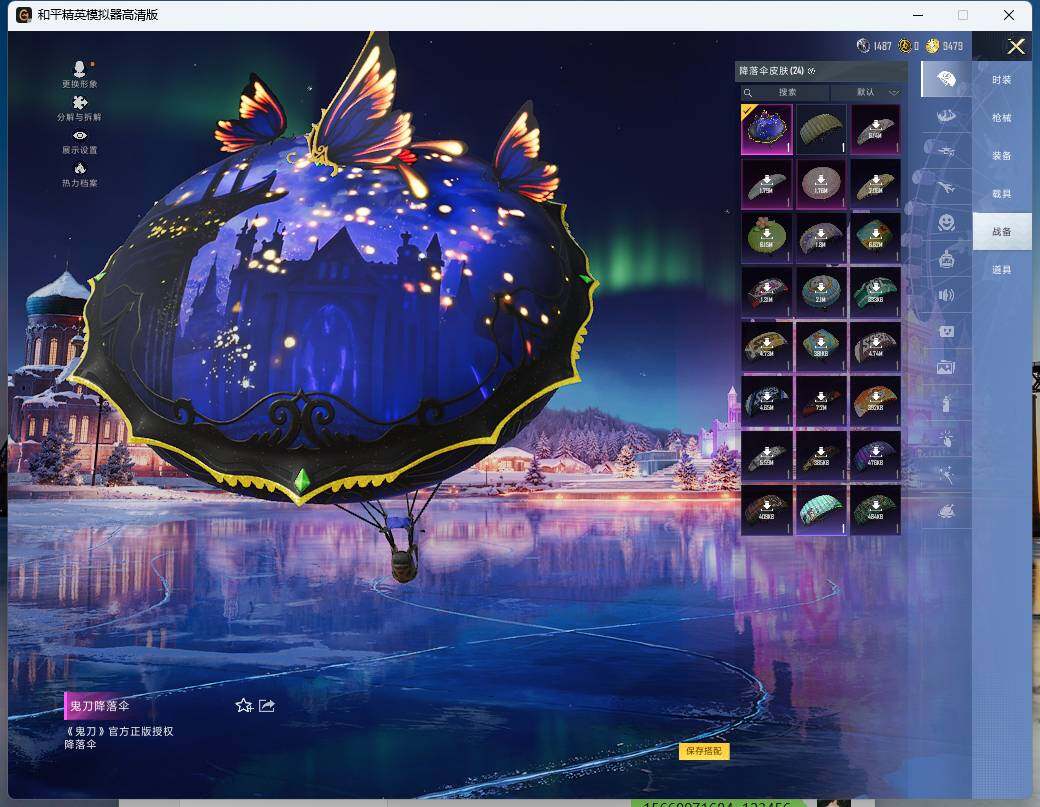Select the roast chicken category icon at bottom
Screen dimensions: 1040x807
click(x=946, y=511)
